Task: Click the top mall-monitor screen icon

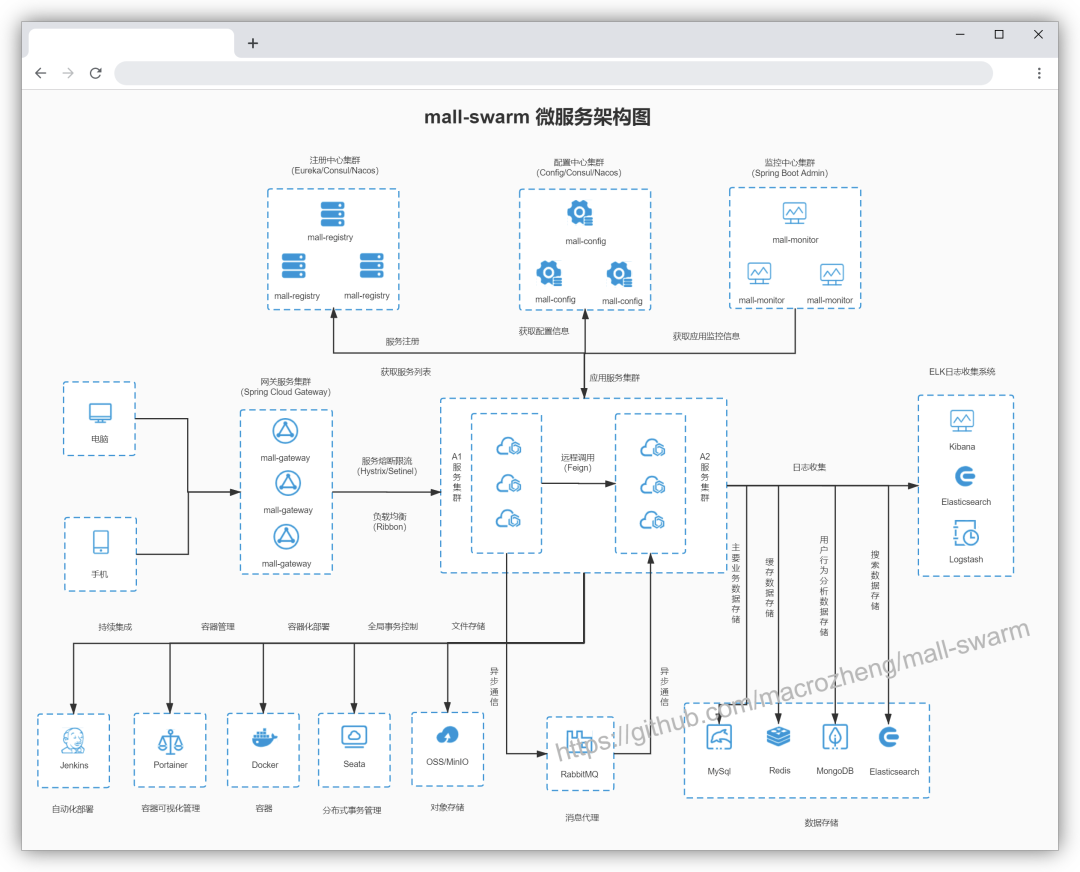Action: pos(794,213)
